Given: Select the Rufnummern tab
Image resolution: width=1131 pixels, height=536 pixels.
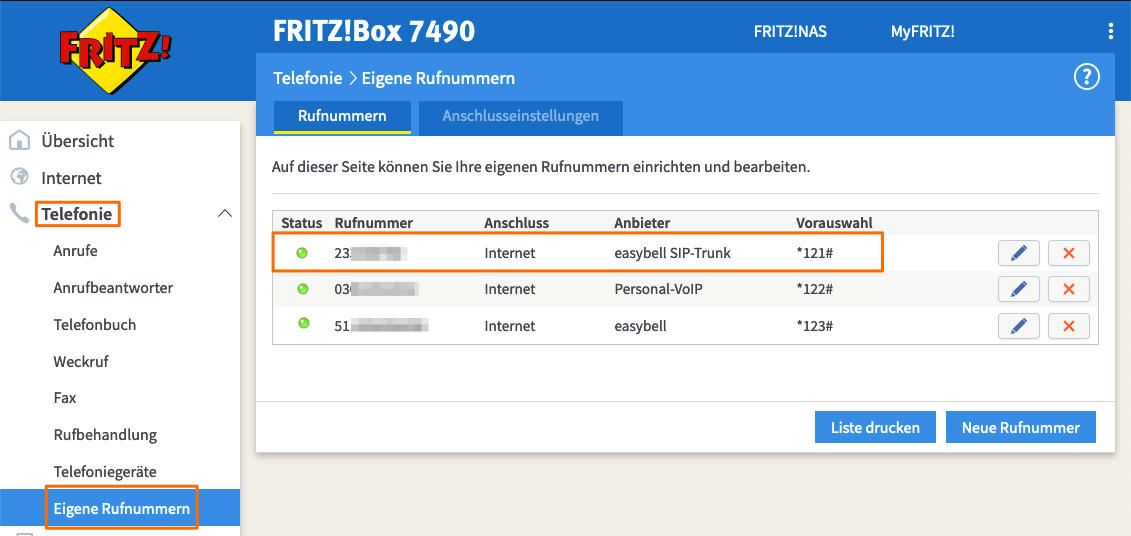Looking at the screenshot, I should [x=342, y=116].
